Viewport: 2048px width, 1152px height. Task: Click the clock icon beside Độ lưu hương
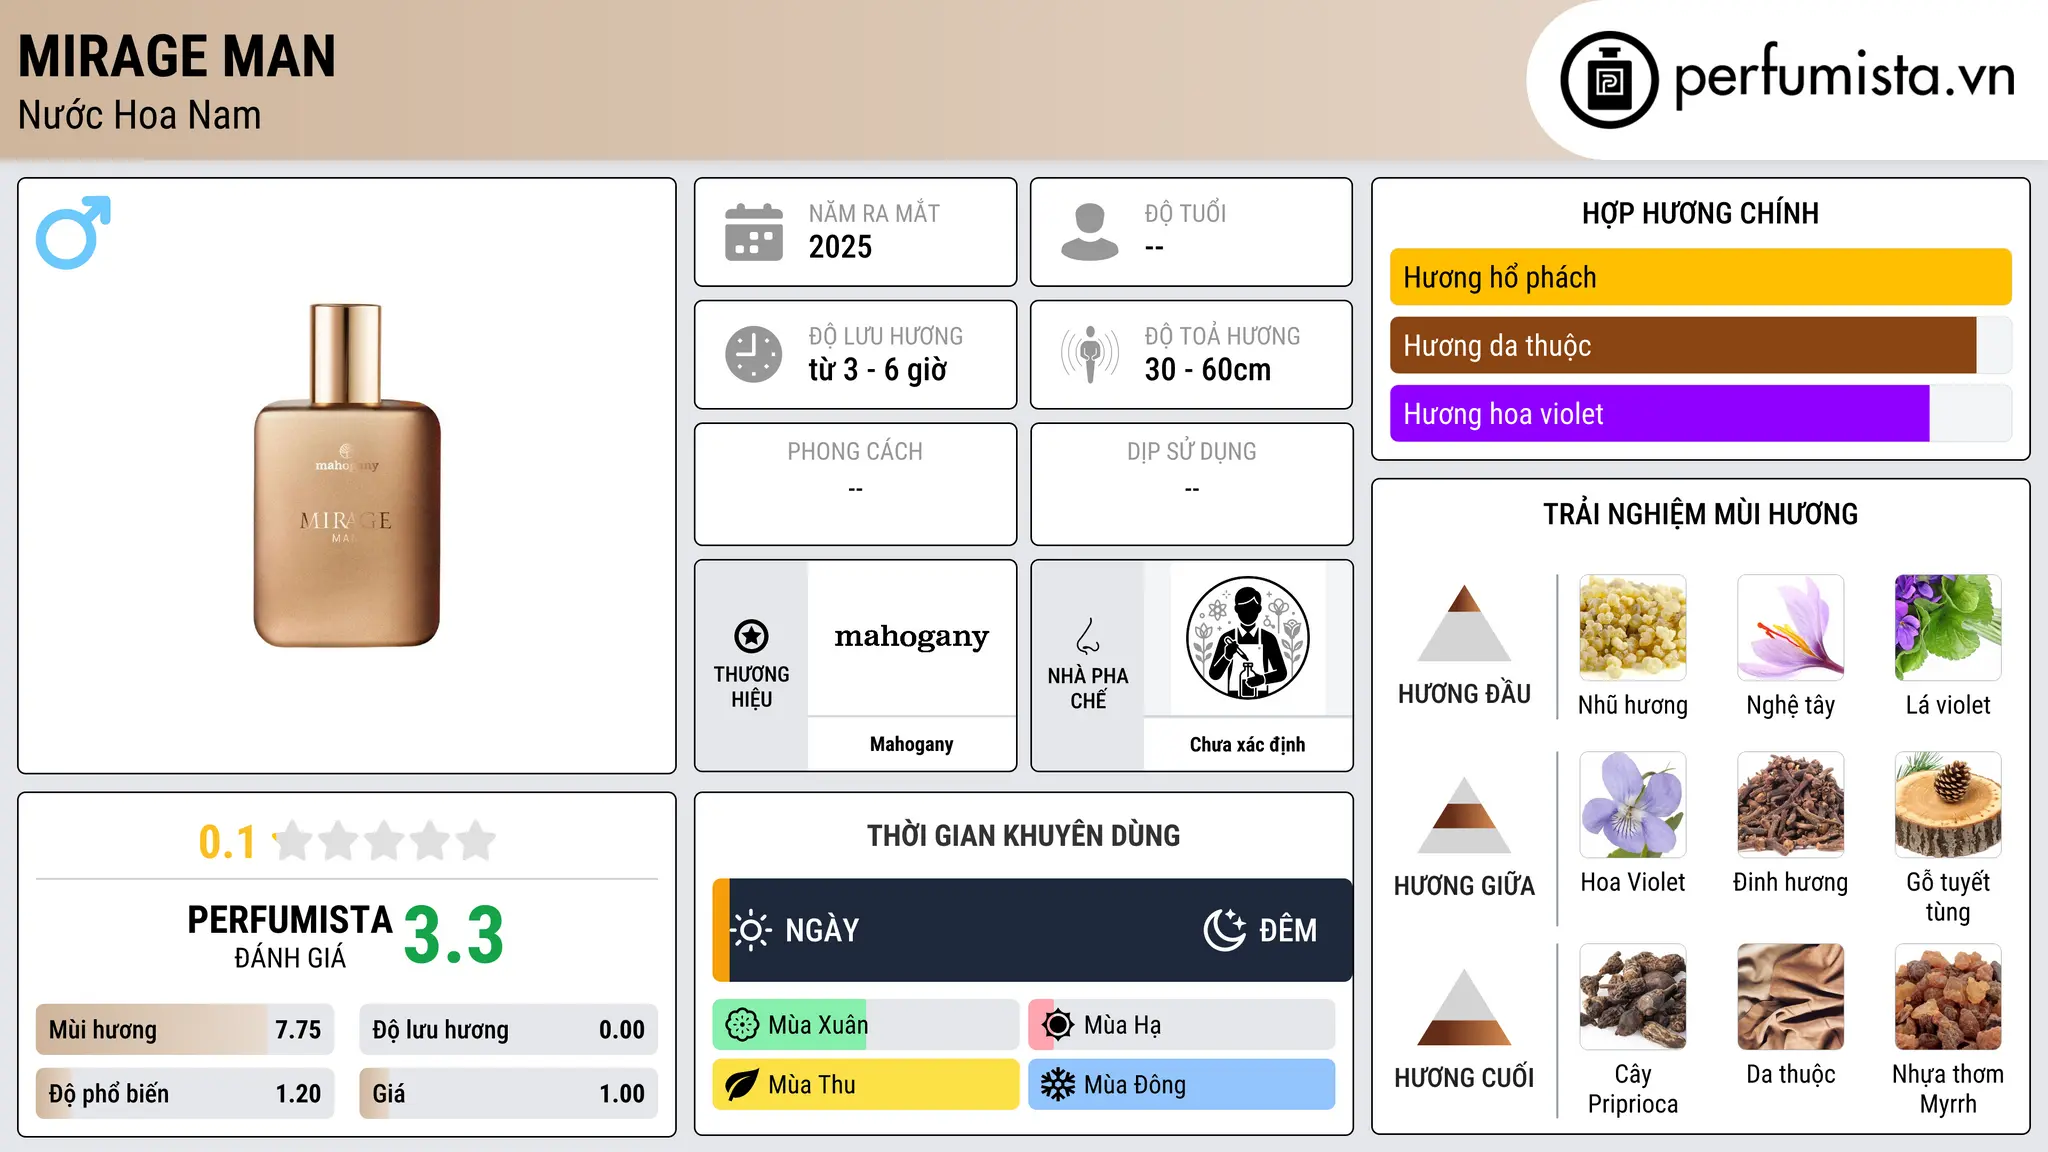(754, 354)
